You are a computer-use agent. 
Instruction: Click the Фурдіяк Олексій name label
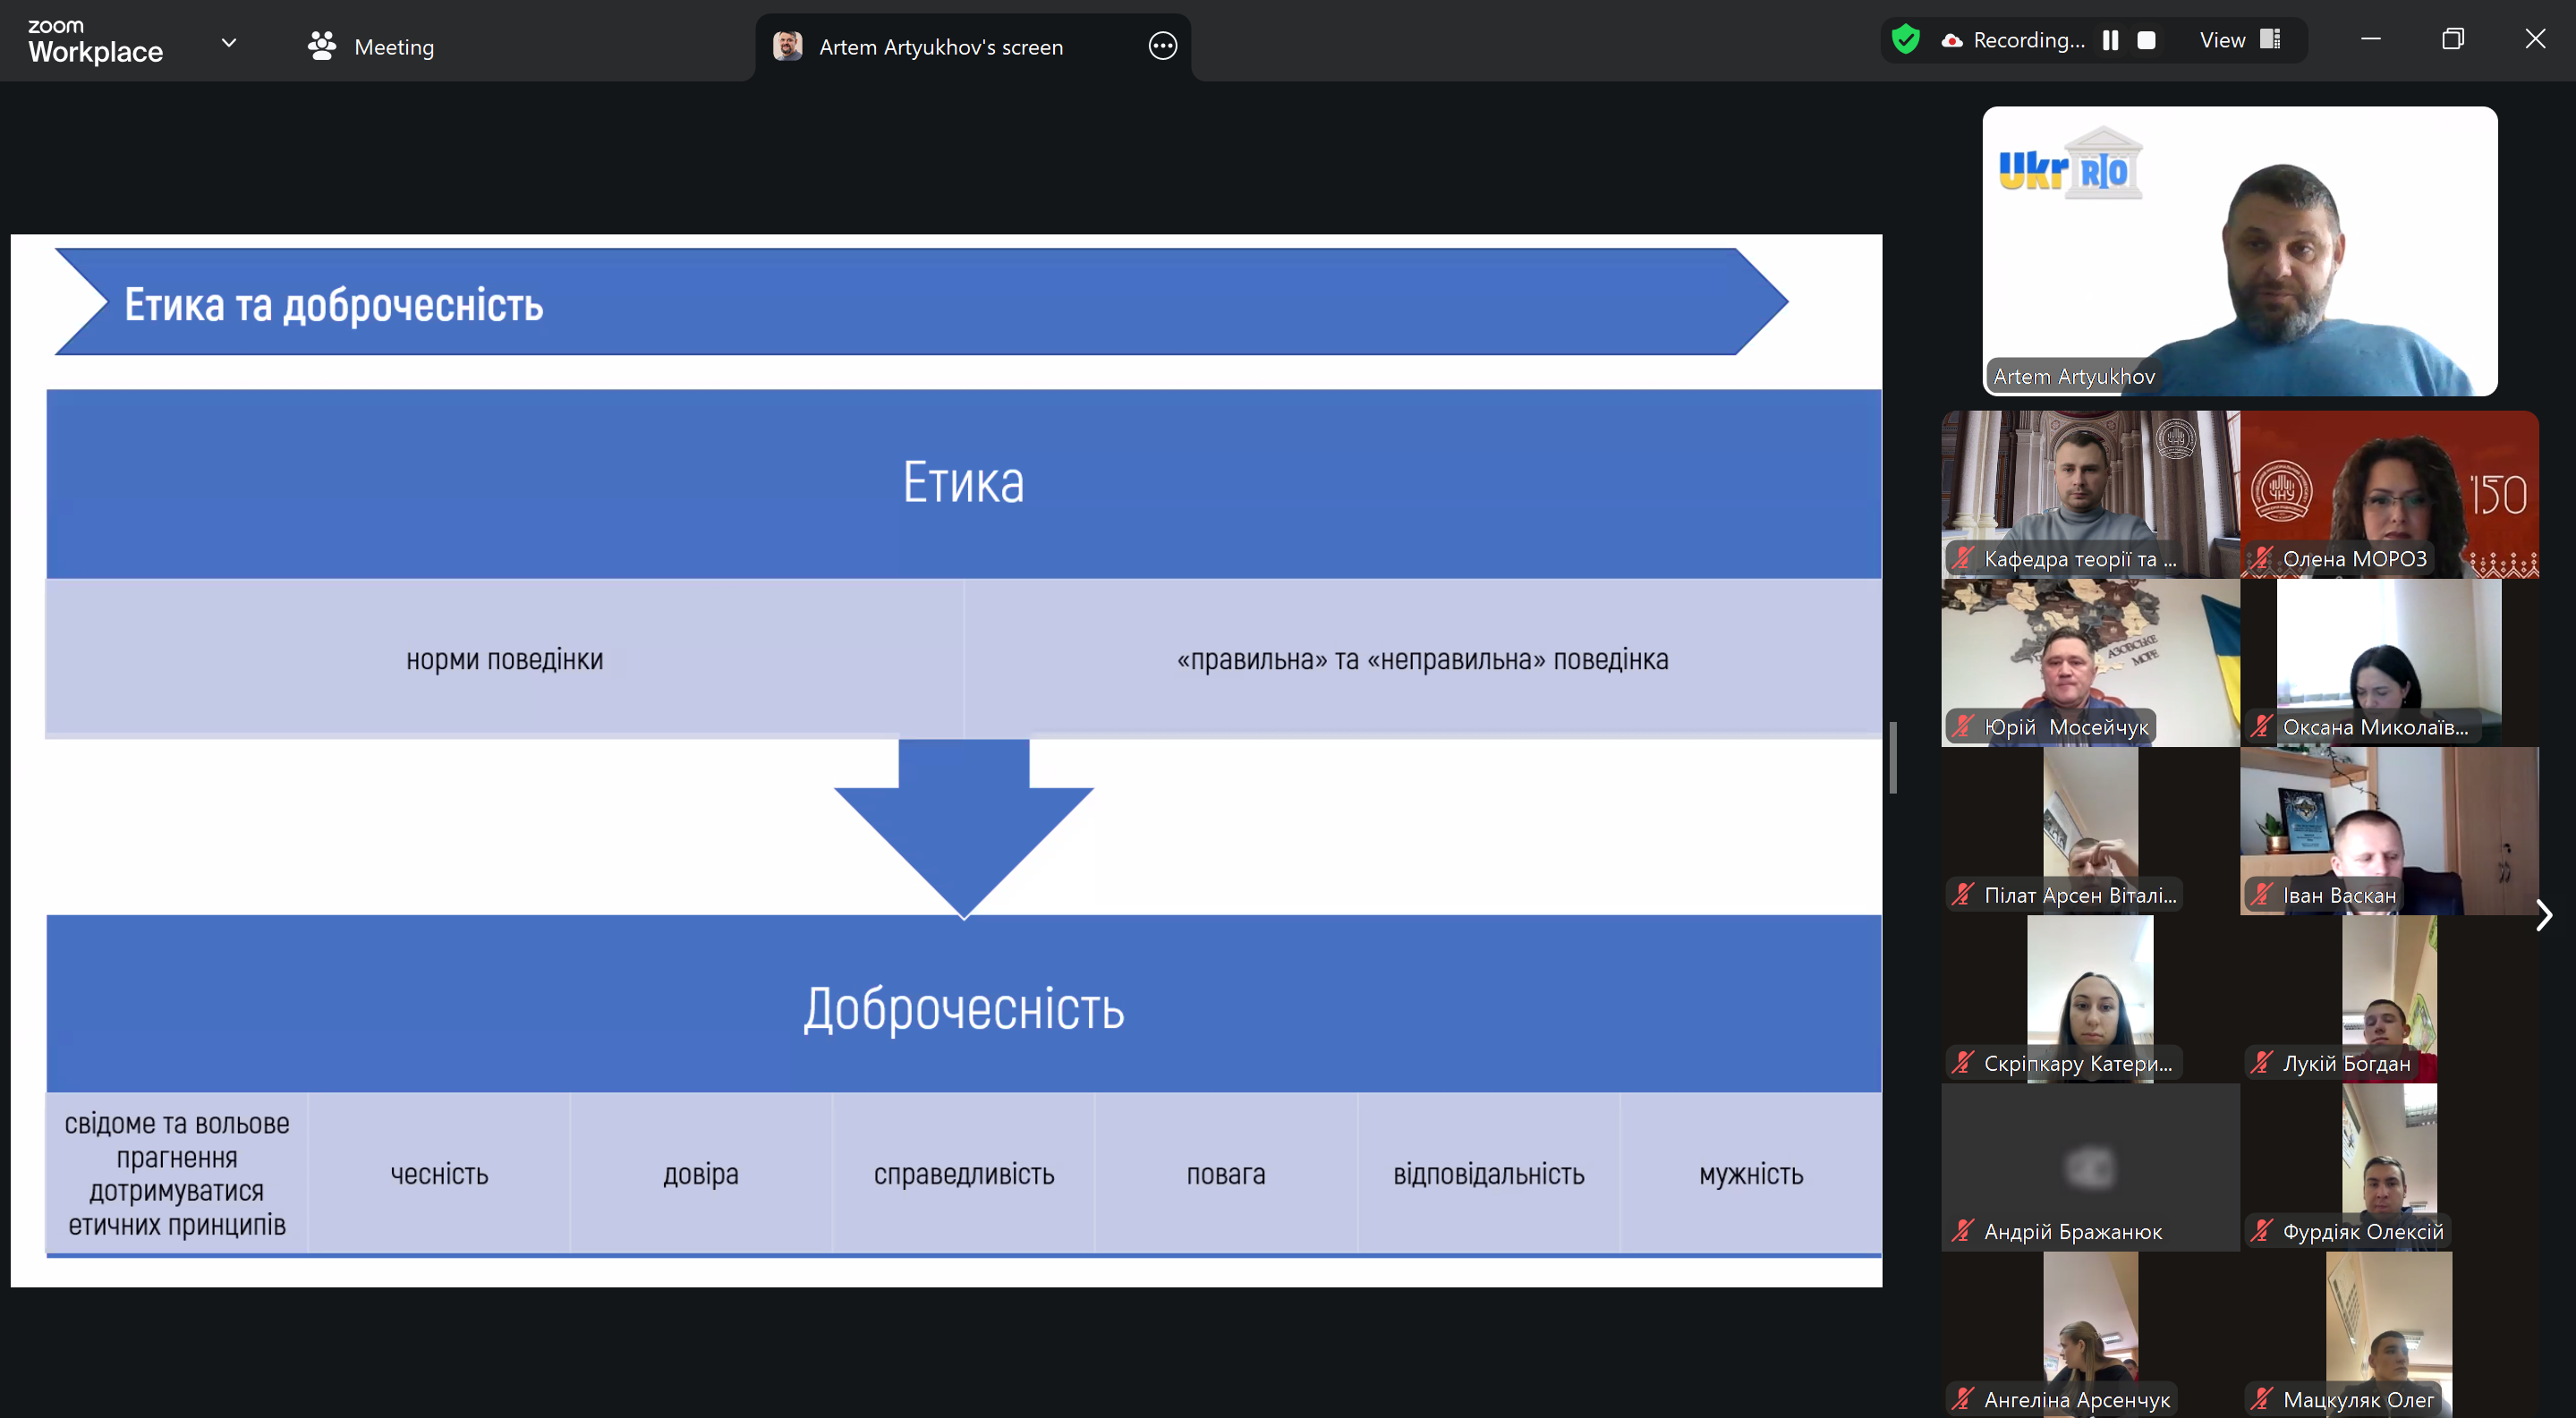click(2362, 1231)
